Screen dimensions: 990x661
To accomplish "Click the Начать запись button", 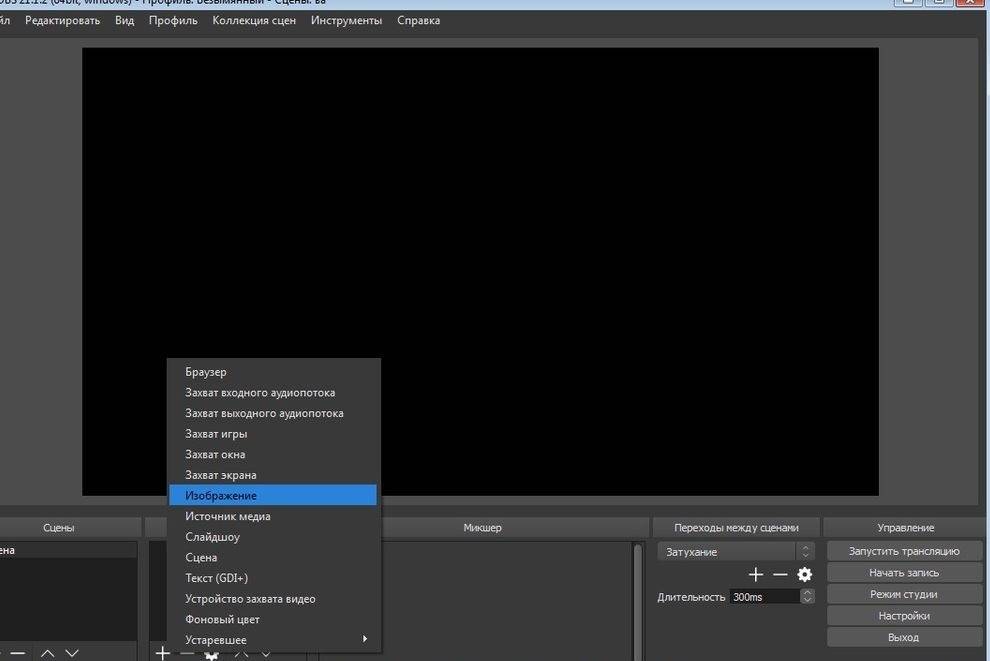I will [904, 573].
